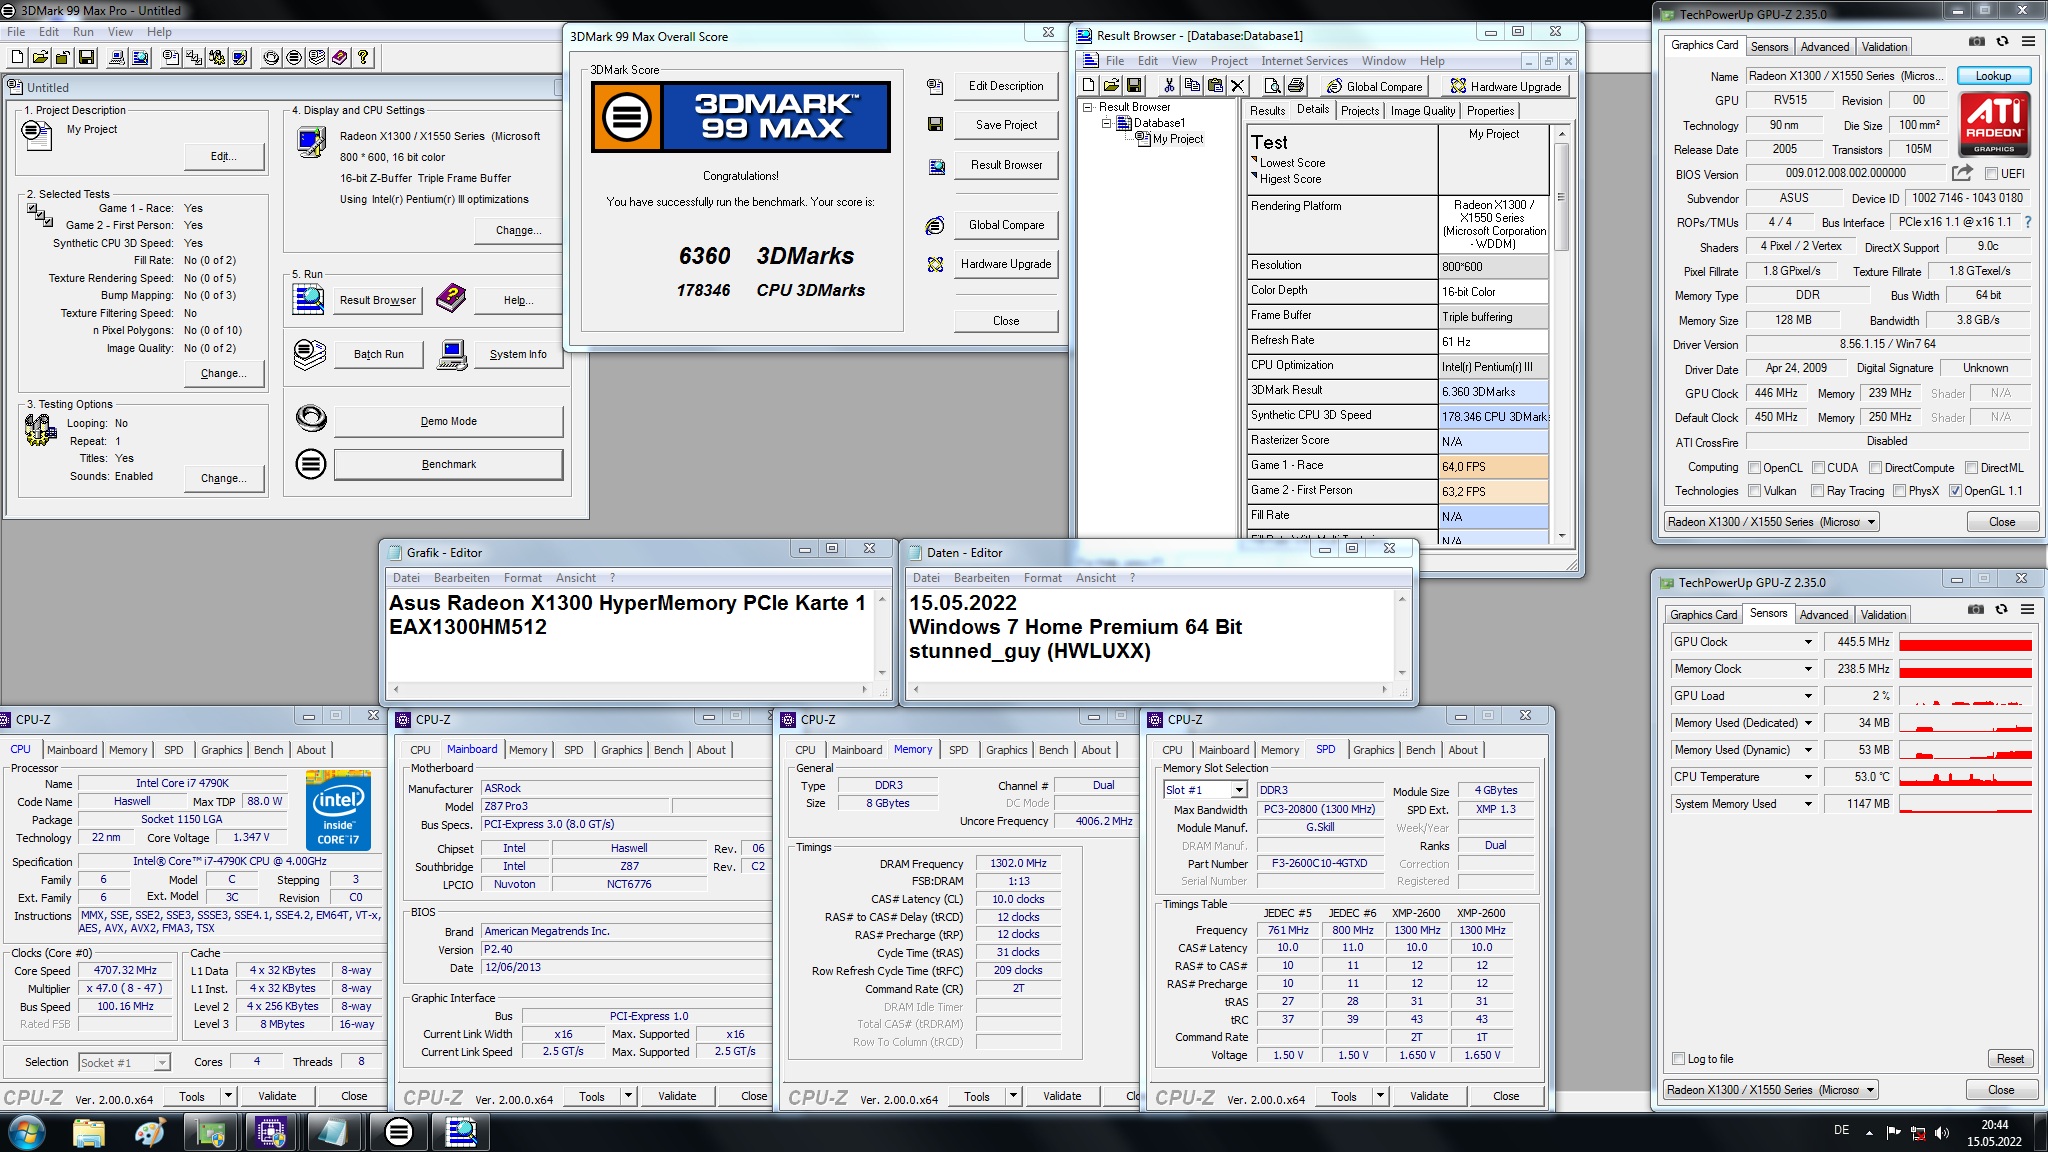Open the CPU Temperature sensor dropdown

click(x=1808, y=777)
